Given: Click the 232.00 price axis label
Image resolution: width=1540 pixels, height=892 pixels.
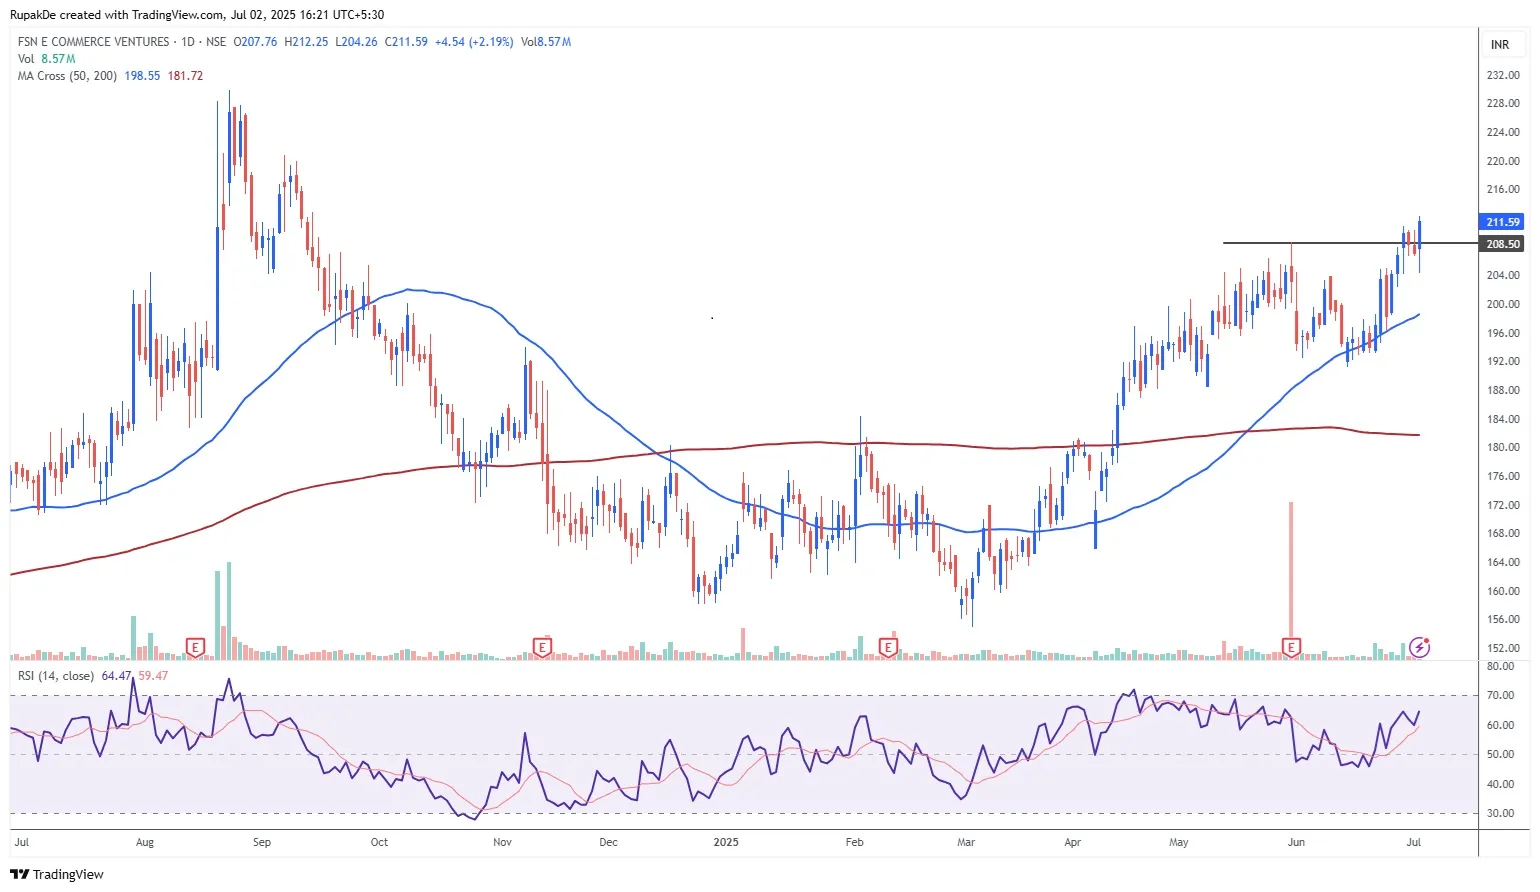Looking at the screenshot, I should pyautogui.click(x=1503, y=75).
